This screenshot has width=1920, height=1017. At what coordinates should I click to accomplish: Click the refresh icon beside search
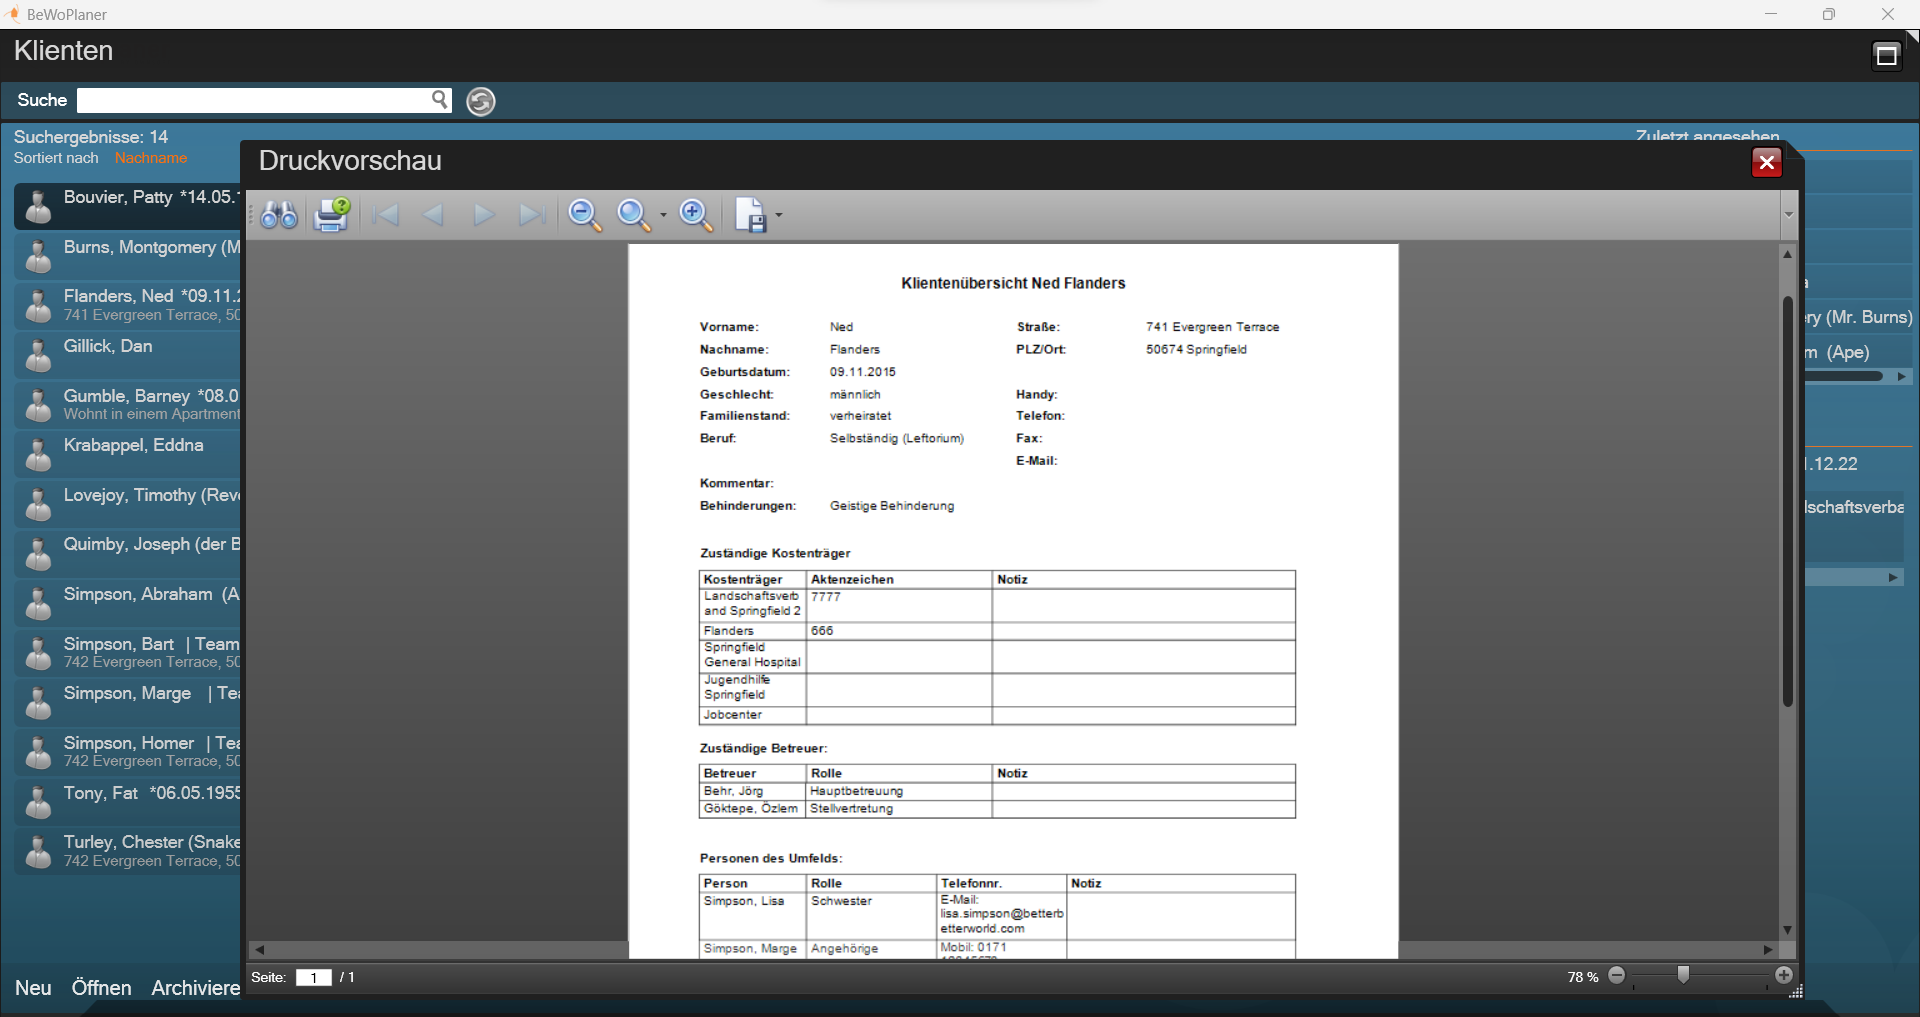[x=481, y=101]
